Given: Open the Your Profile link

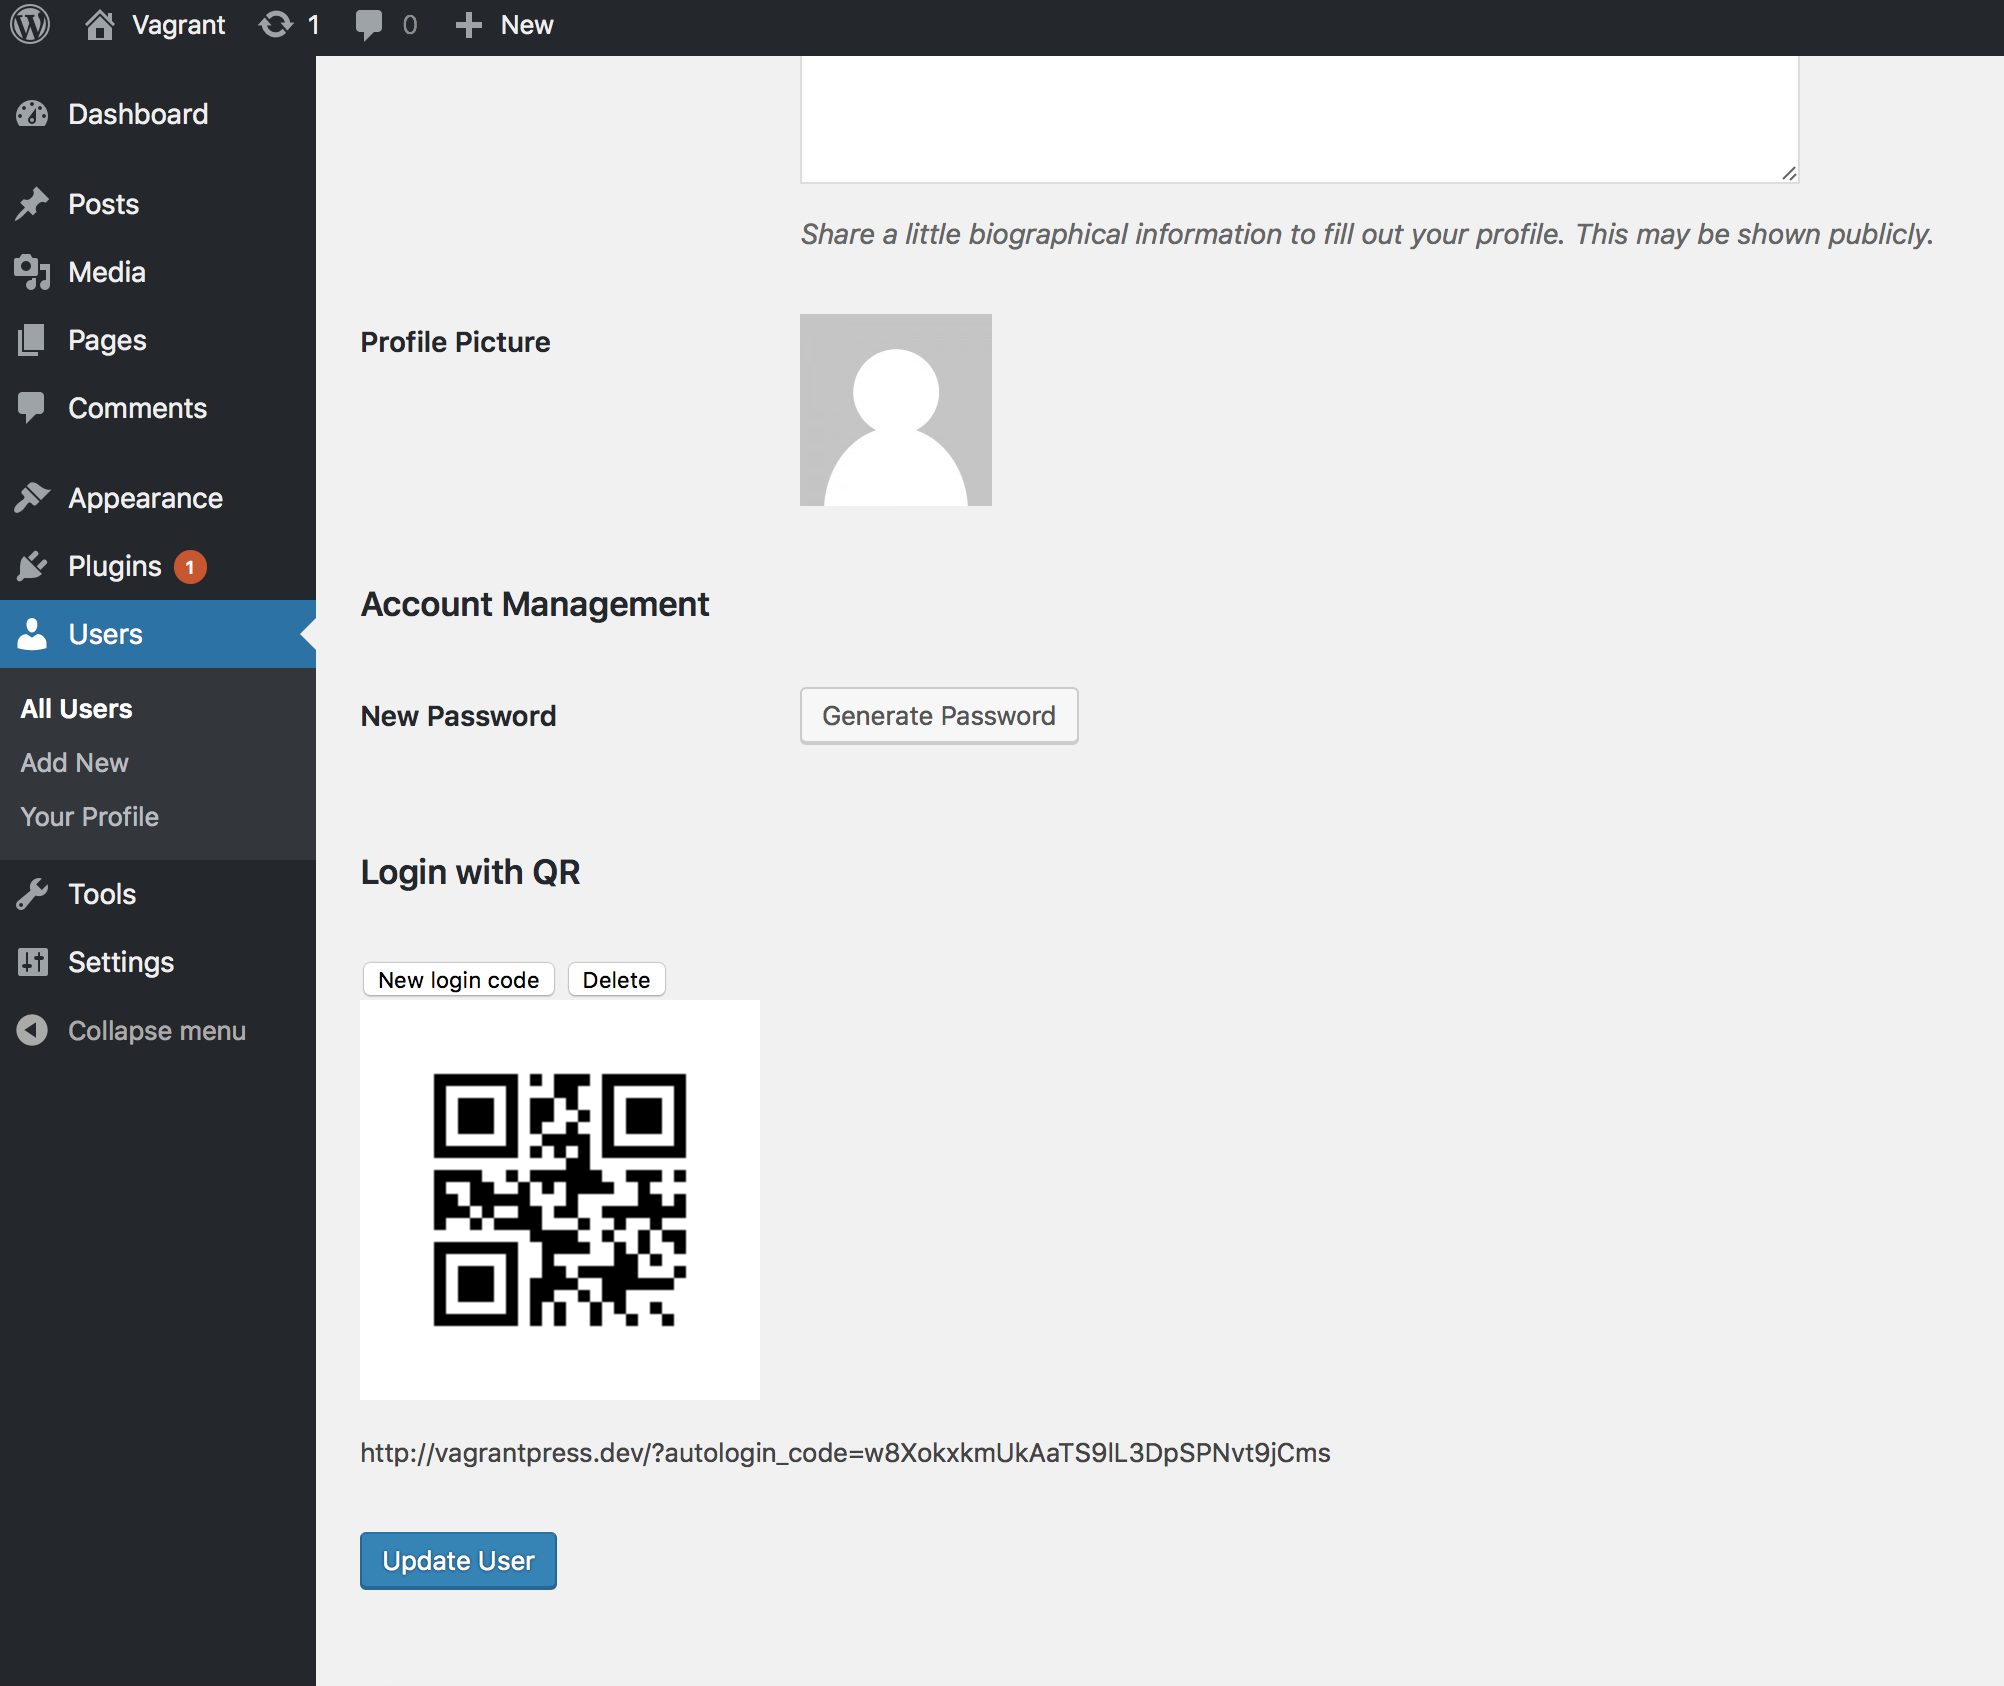Looking at the screenshot, I should [88, 816].
